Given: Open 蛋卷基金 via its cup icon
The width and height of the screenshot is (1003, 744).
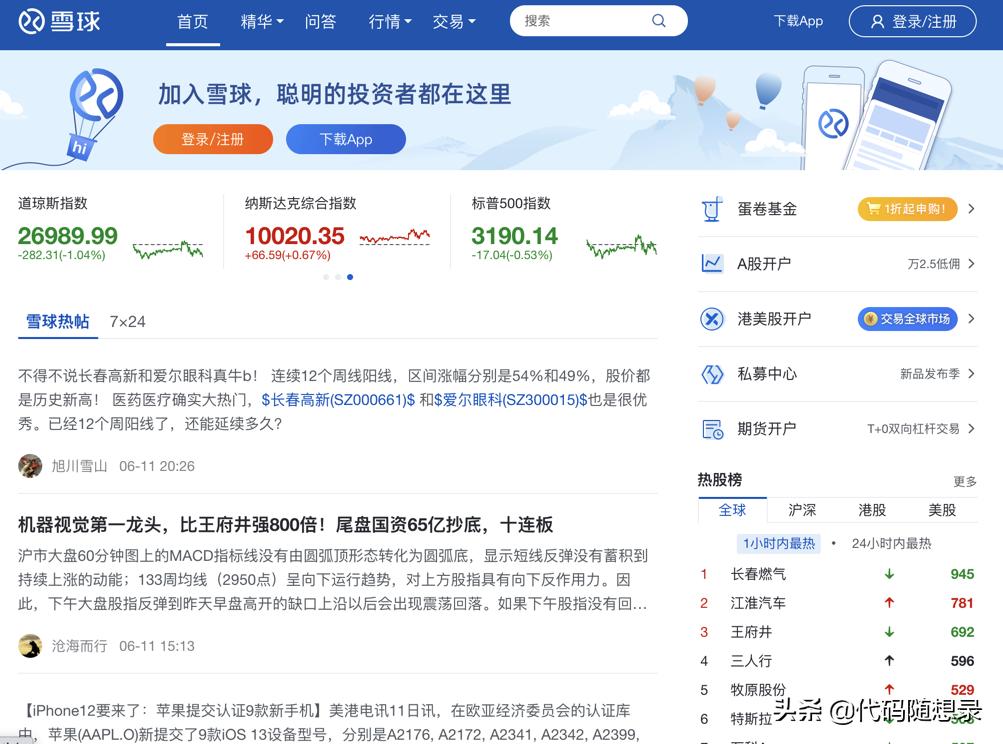Looking at the screenshot, I should pyautogui.click(x=712, y=208).
